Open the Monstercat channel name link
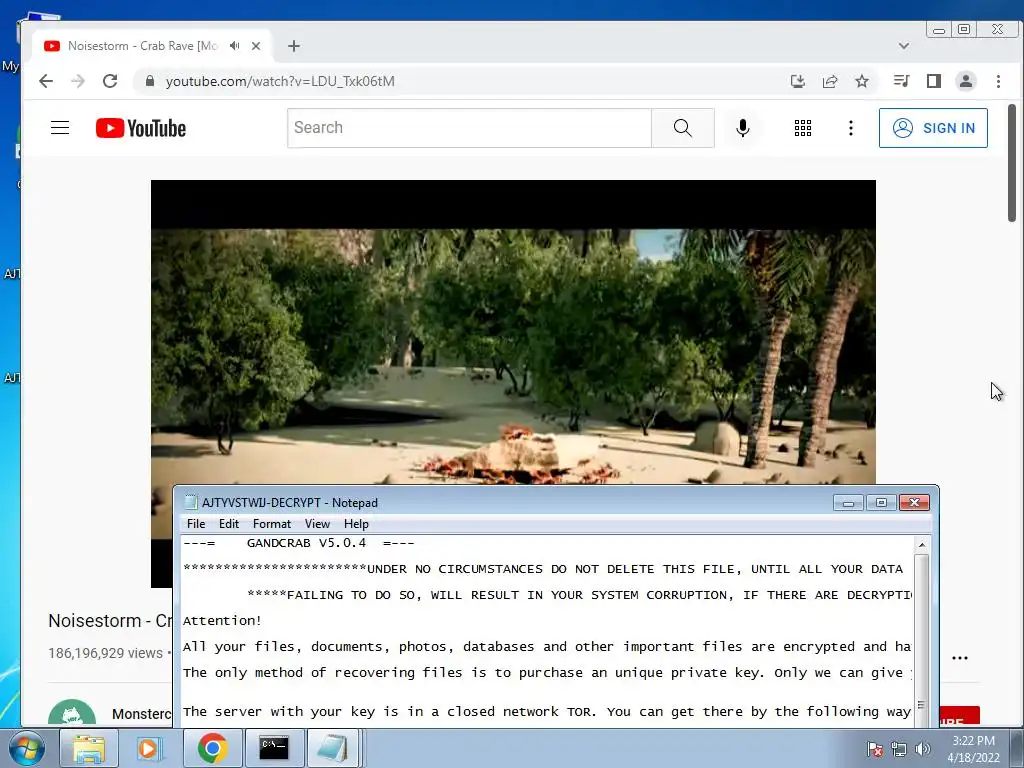 click(x=142, y=714)
